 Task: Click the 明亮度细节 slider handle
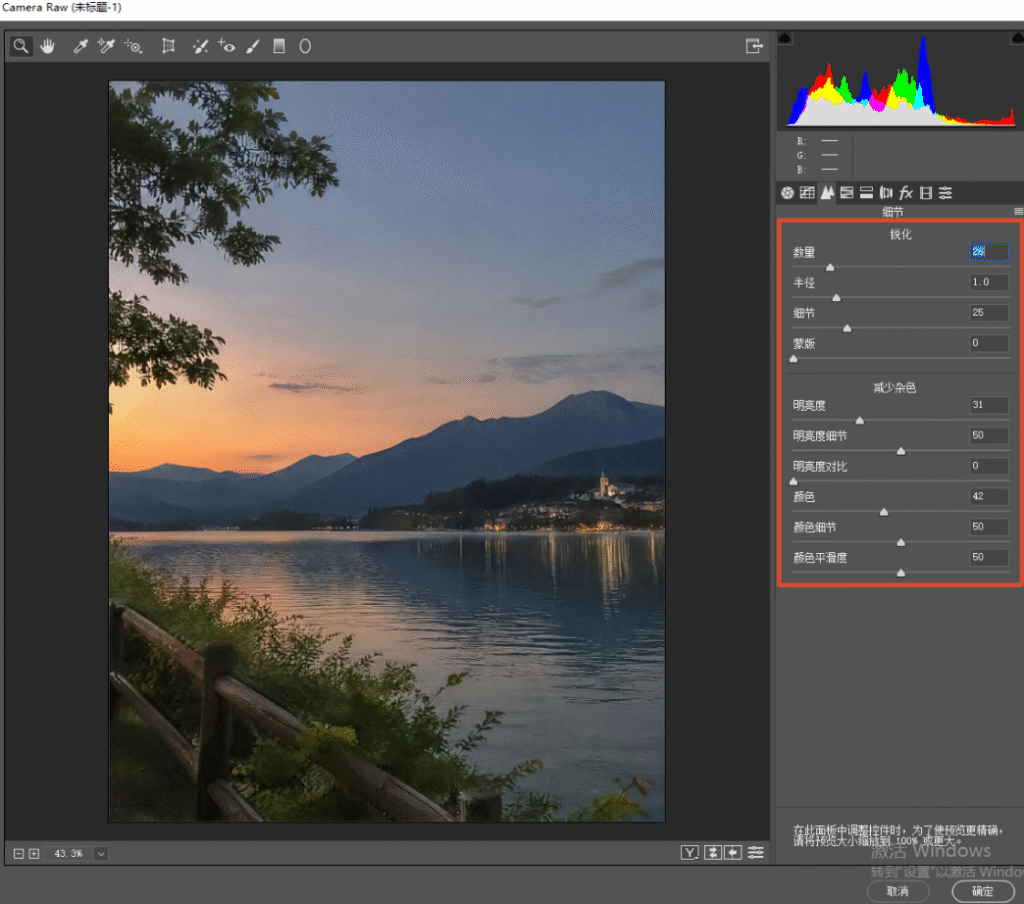901,451
